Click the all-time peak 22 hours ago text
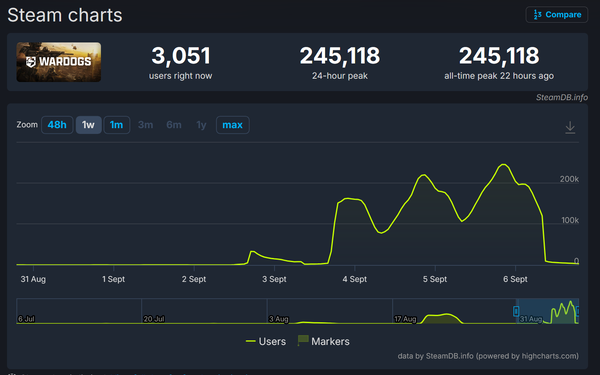The image size is (600, 375). tap(499, 76)
